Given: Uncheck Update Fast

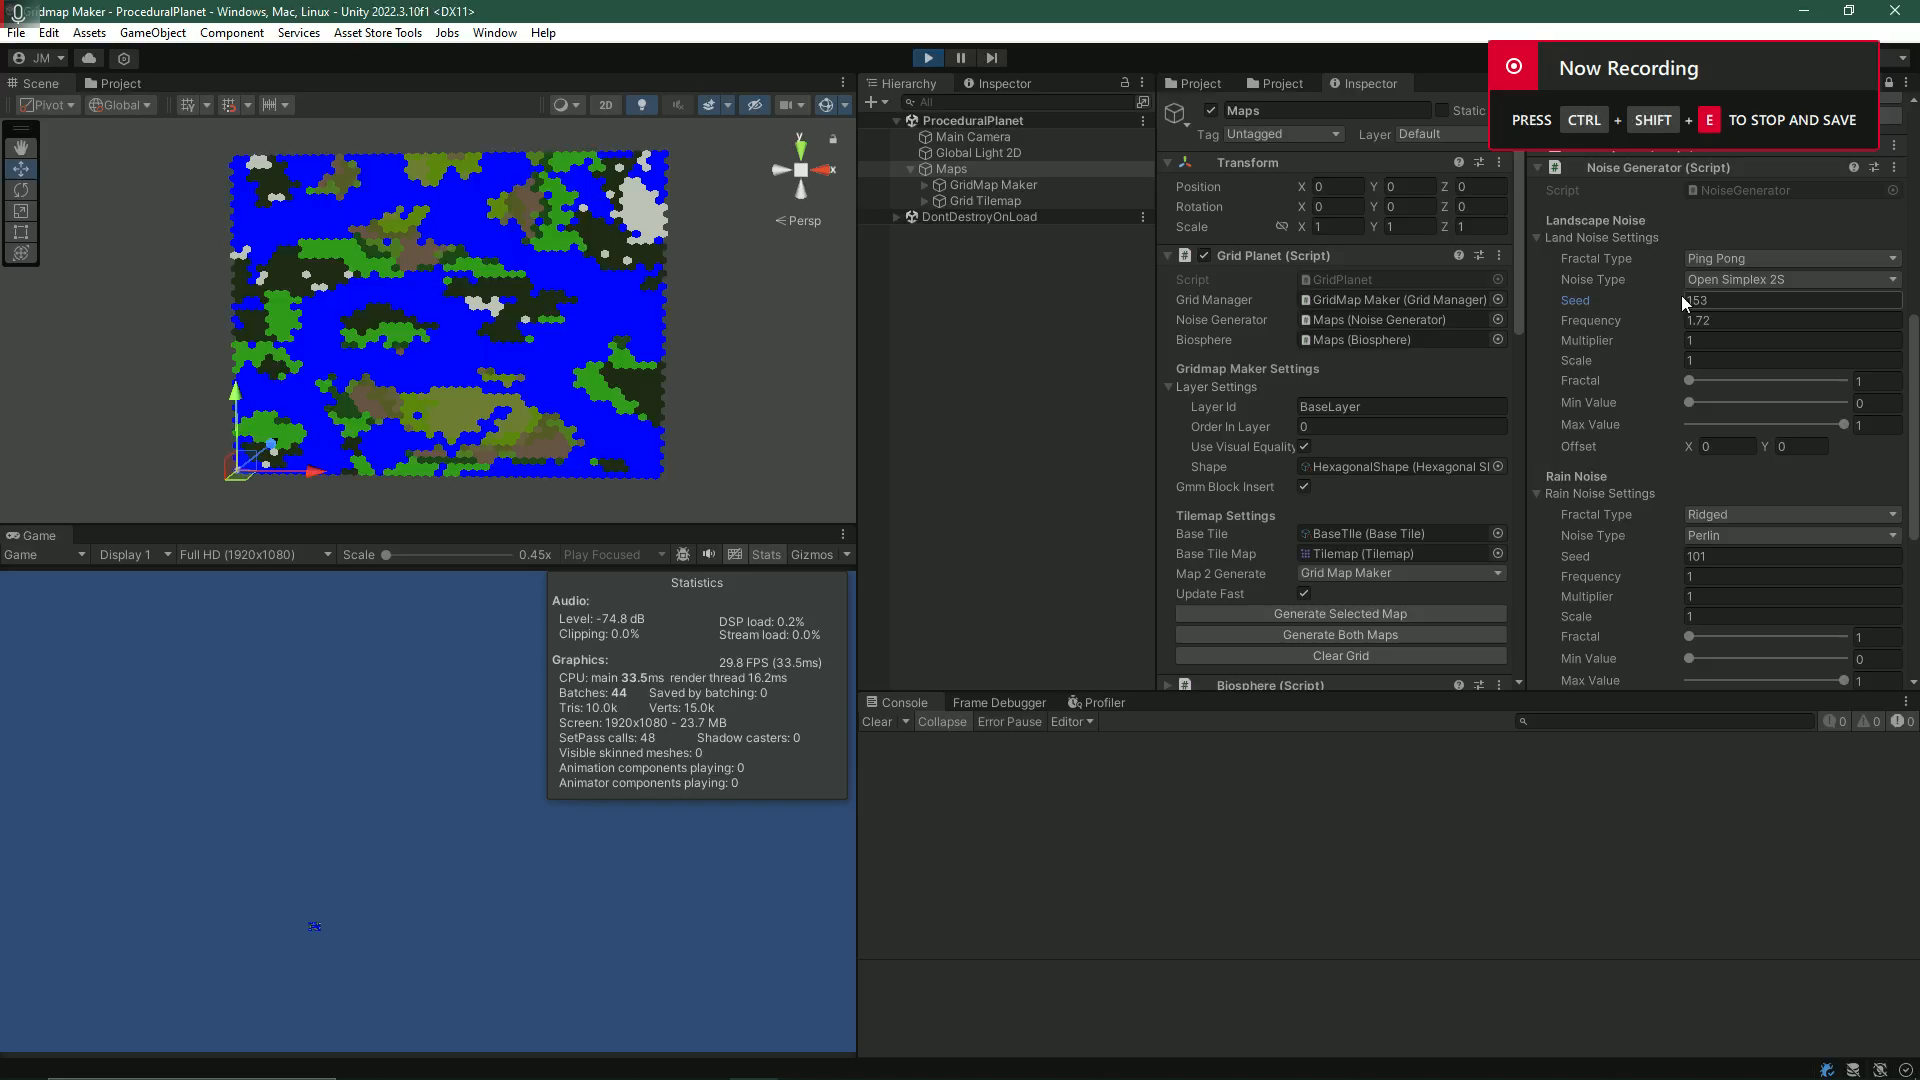Looking at the screenshot, I should [1304, 594].
